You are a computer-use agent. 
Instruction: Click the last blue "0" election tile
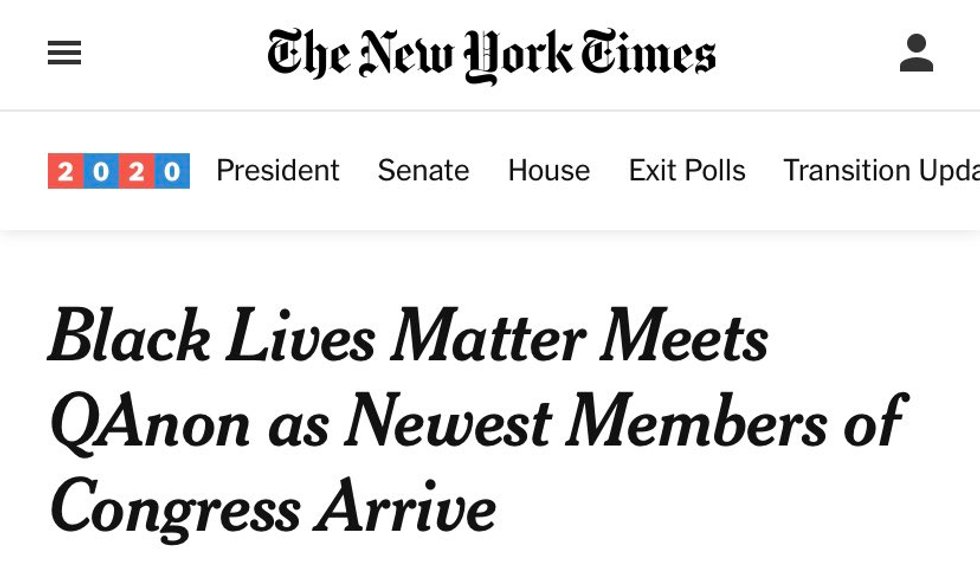[172, 171]
